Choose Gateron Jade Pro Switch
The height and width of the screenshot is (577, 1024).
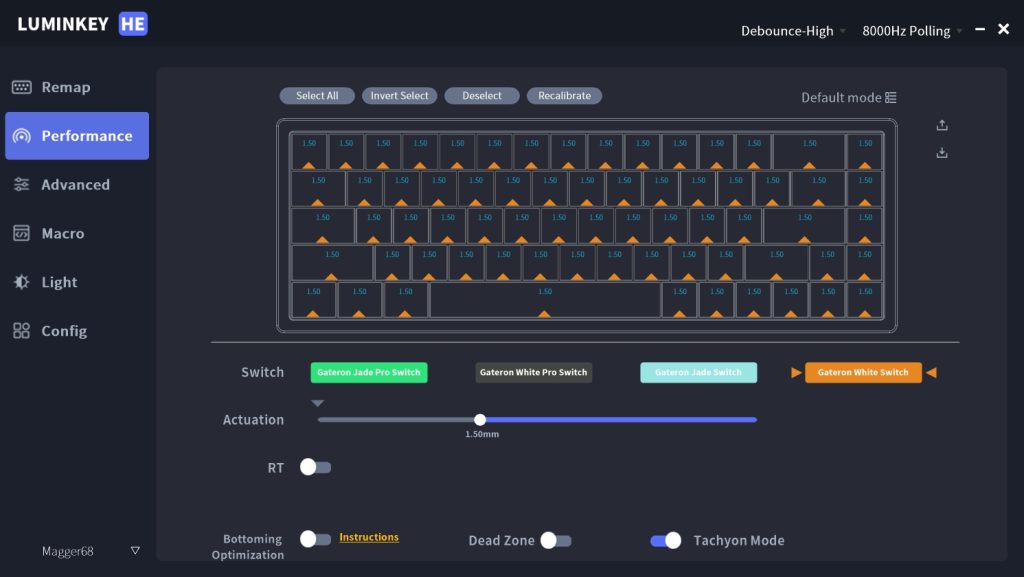pyautogui.click(x=369, y=373)
